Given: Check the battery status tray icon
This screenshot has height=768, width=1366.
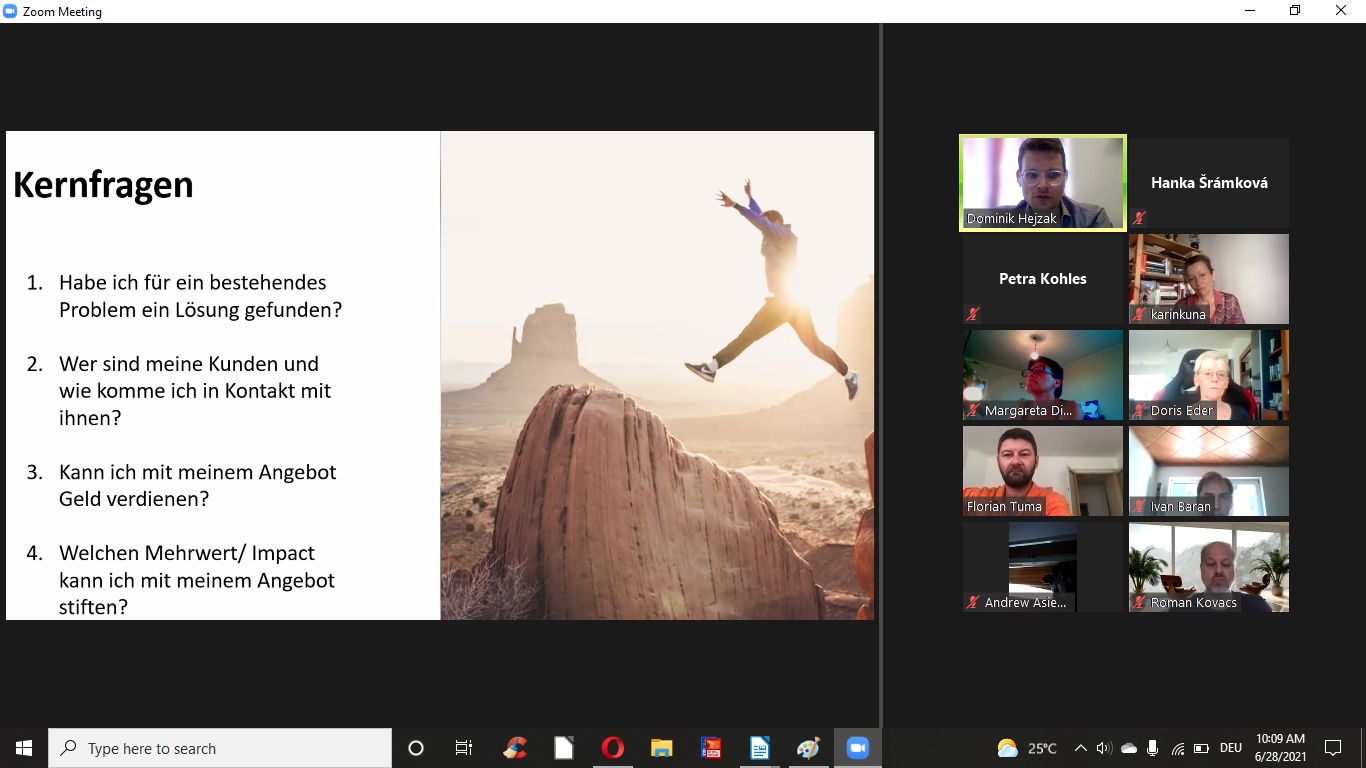Looking at the screenshot, I should click(x=1201, y=748).
